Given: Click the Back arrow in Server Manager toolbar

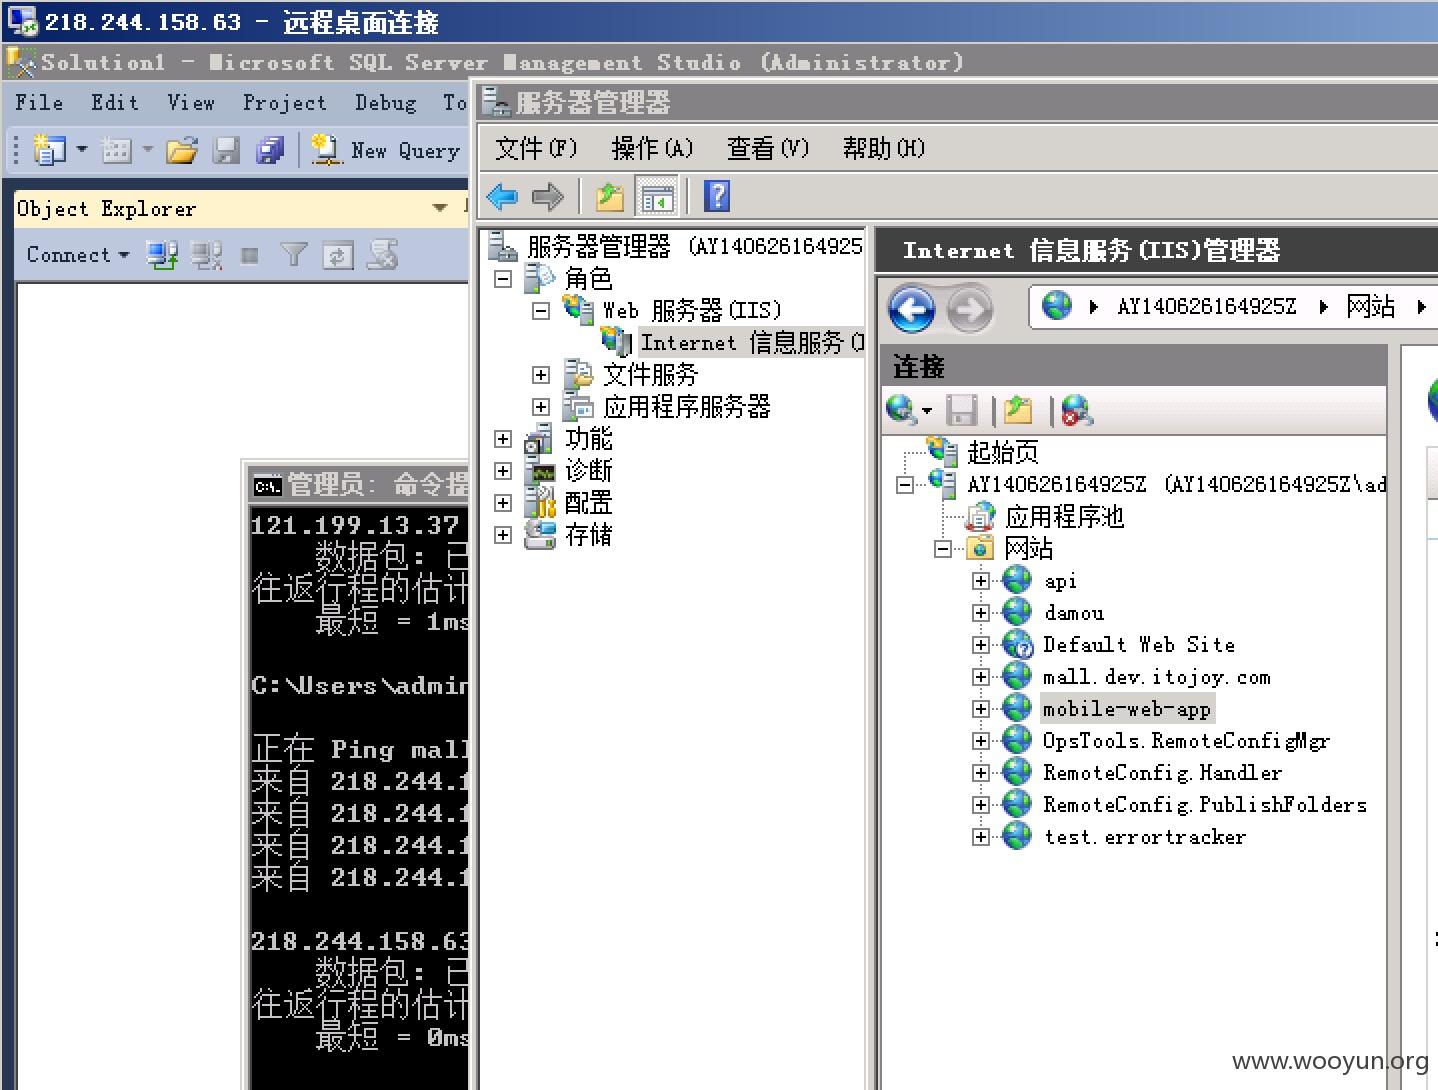Looking at the screenshot, I should tap(502, 197).
